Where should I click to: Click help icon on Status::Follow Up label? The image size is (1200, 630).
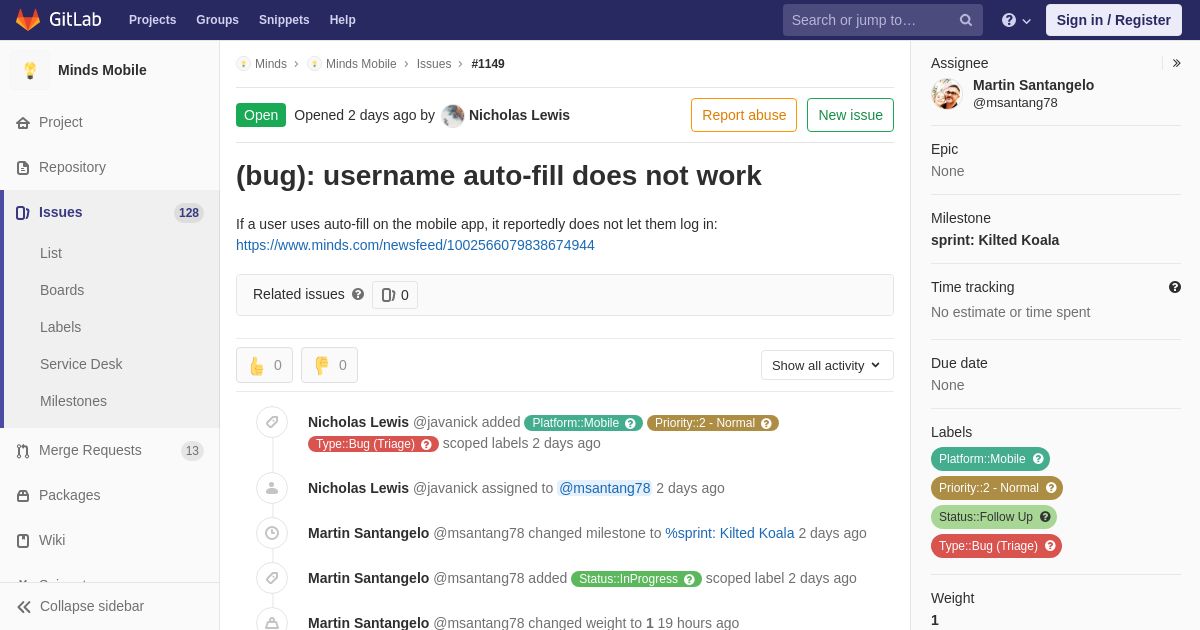[1045, 517]
